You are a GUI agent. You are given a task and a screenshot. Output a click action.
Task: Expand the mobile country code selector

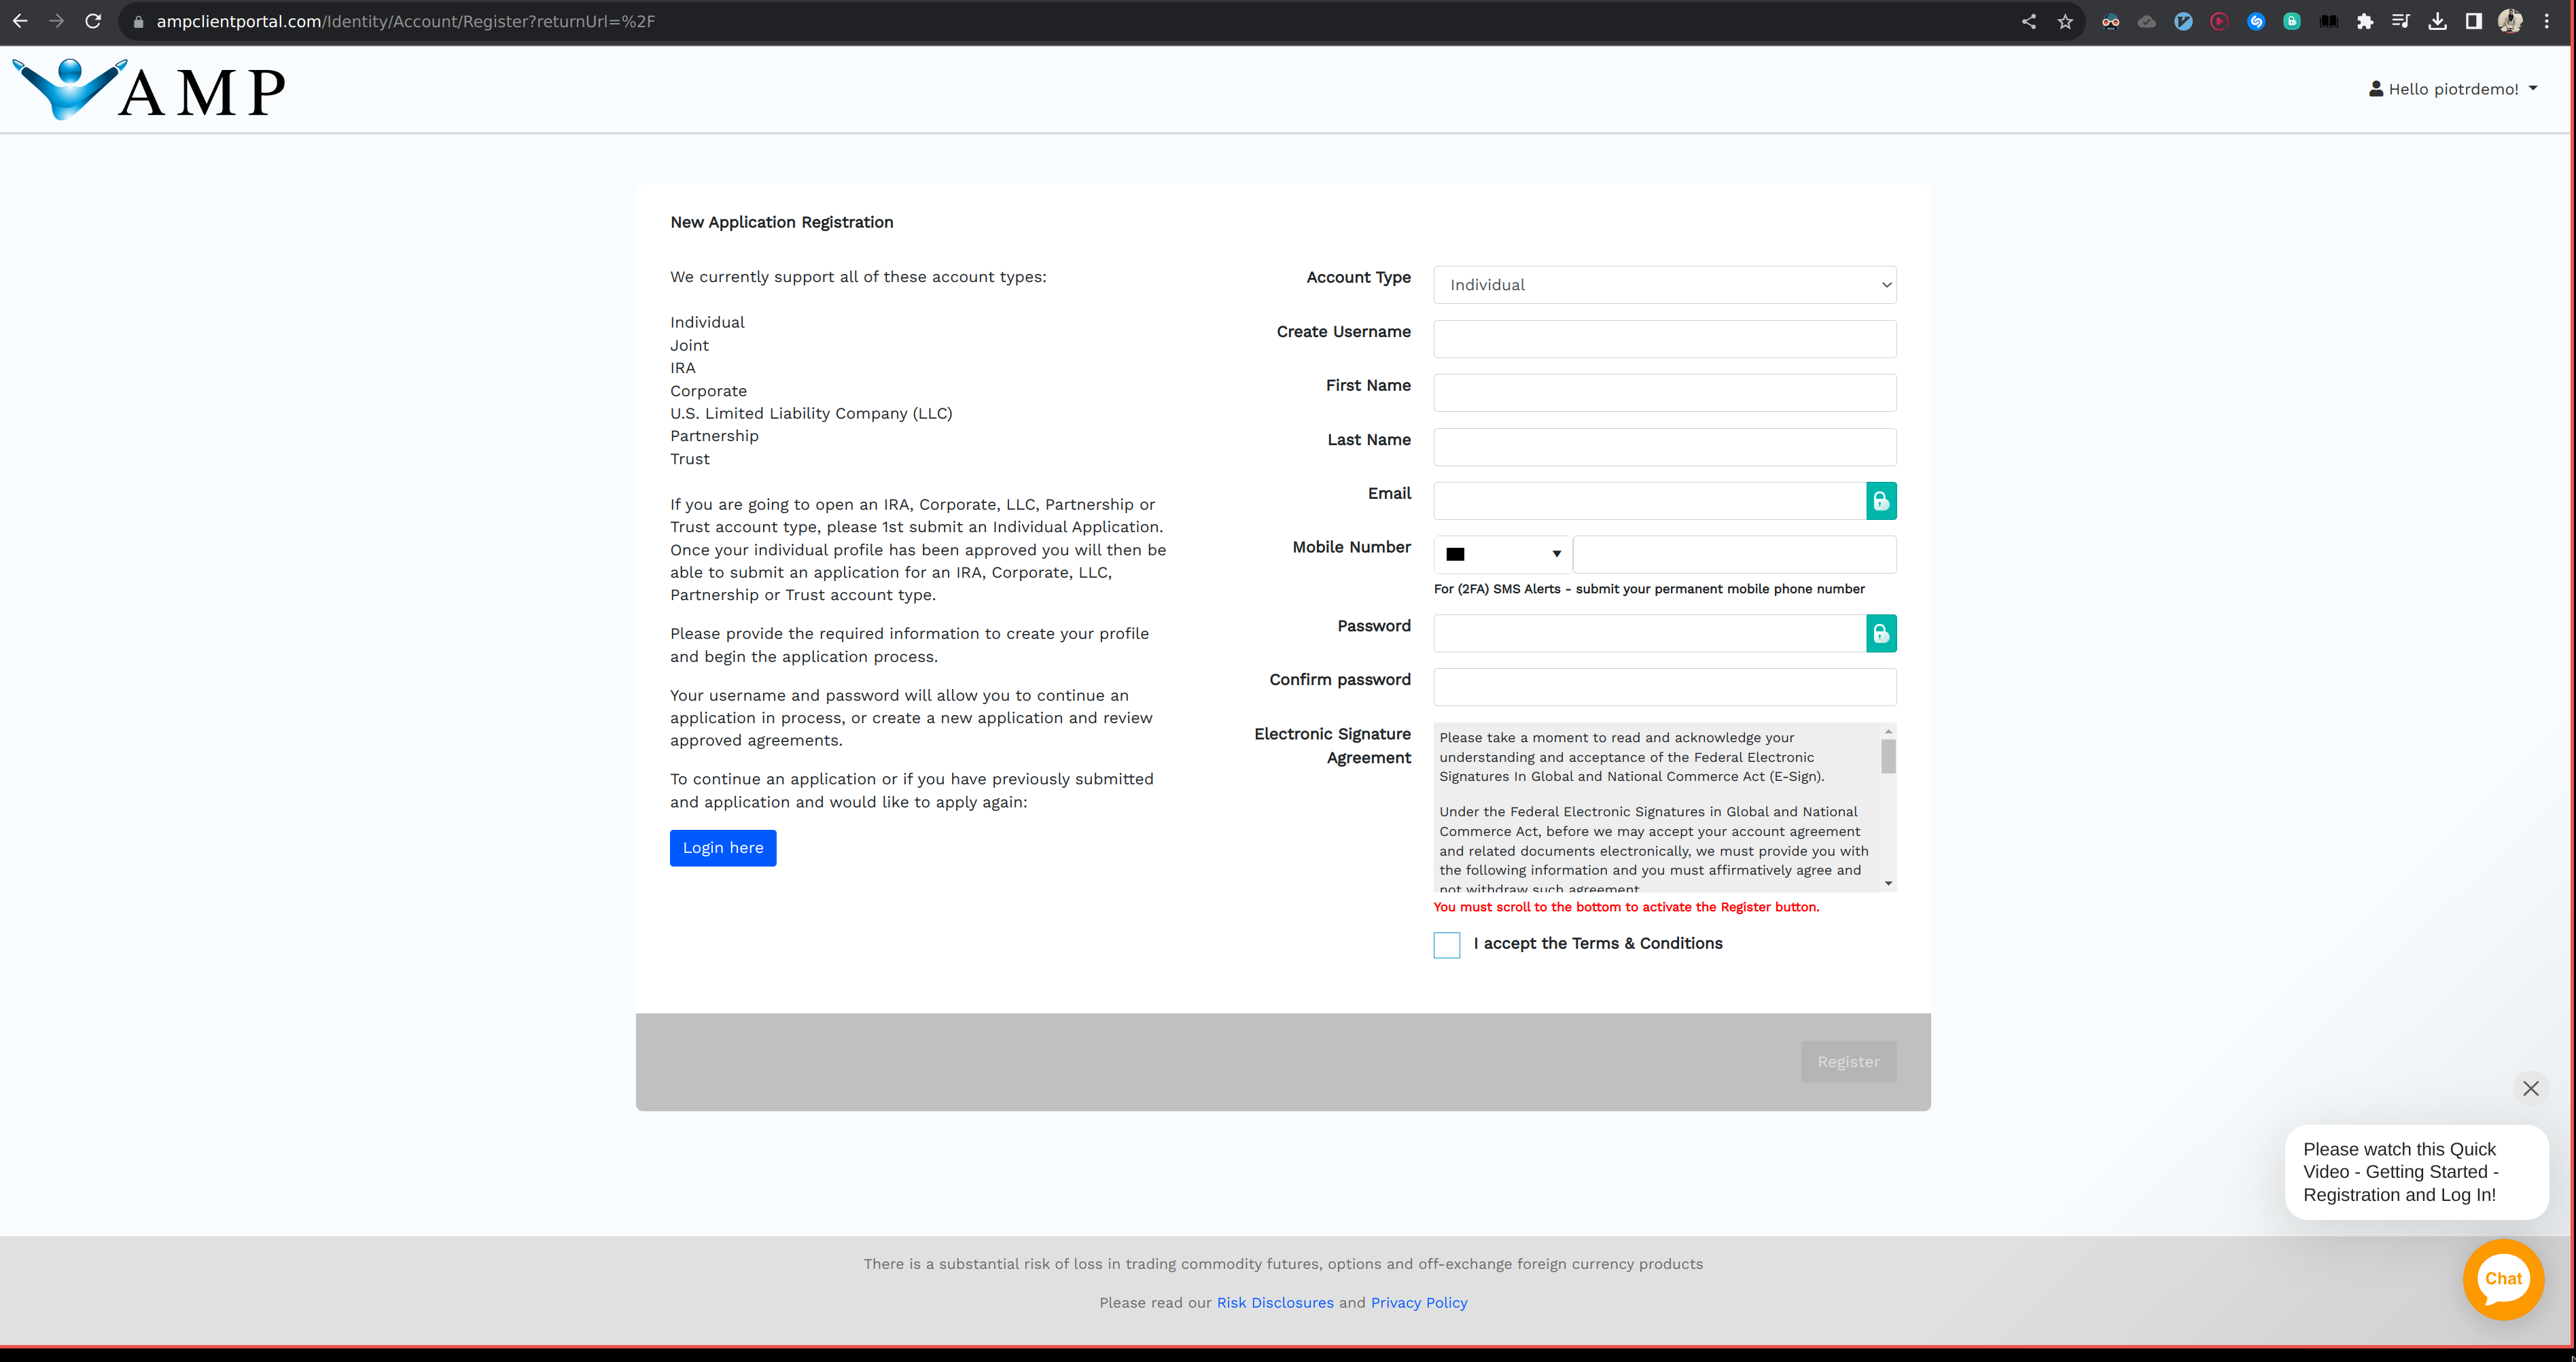(x=1503, y=554)
